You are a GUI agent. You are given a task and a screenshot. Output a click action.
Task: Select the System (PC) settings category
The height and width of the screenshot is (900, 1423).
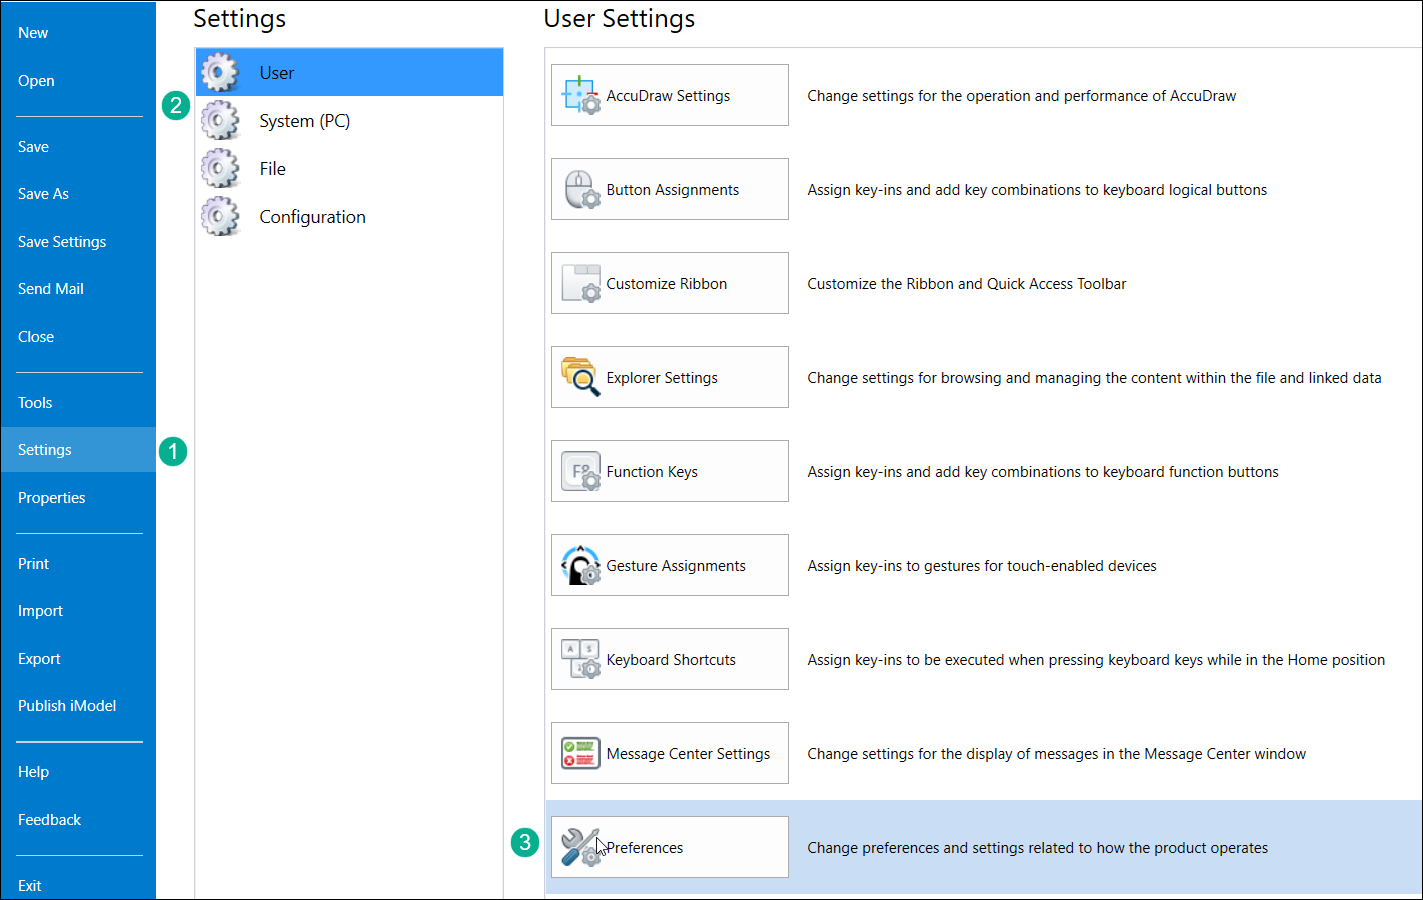pos(304,121)
